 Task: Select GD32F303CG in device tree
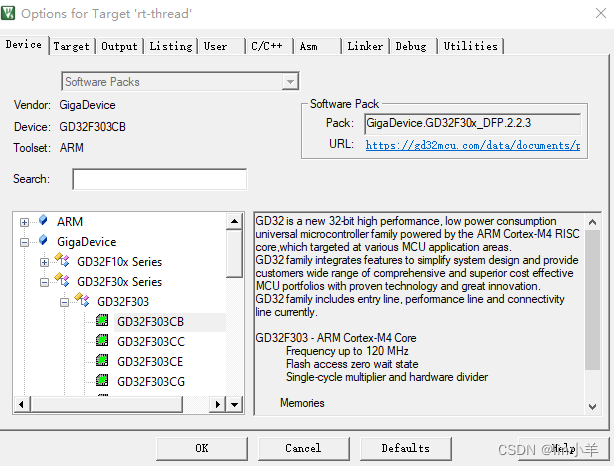(x=151, y=382)
